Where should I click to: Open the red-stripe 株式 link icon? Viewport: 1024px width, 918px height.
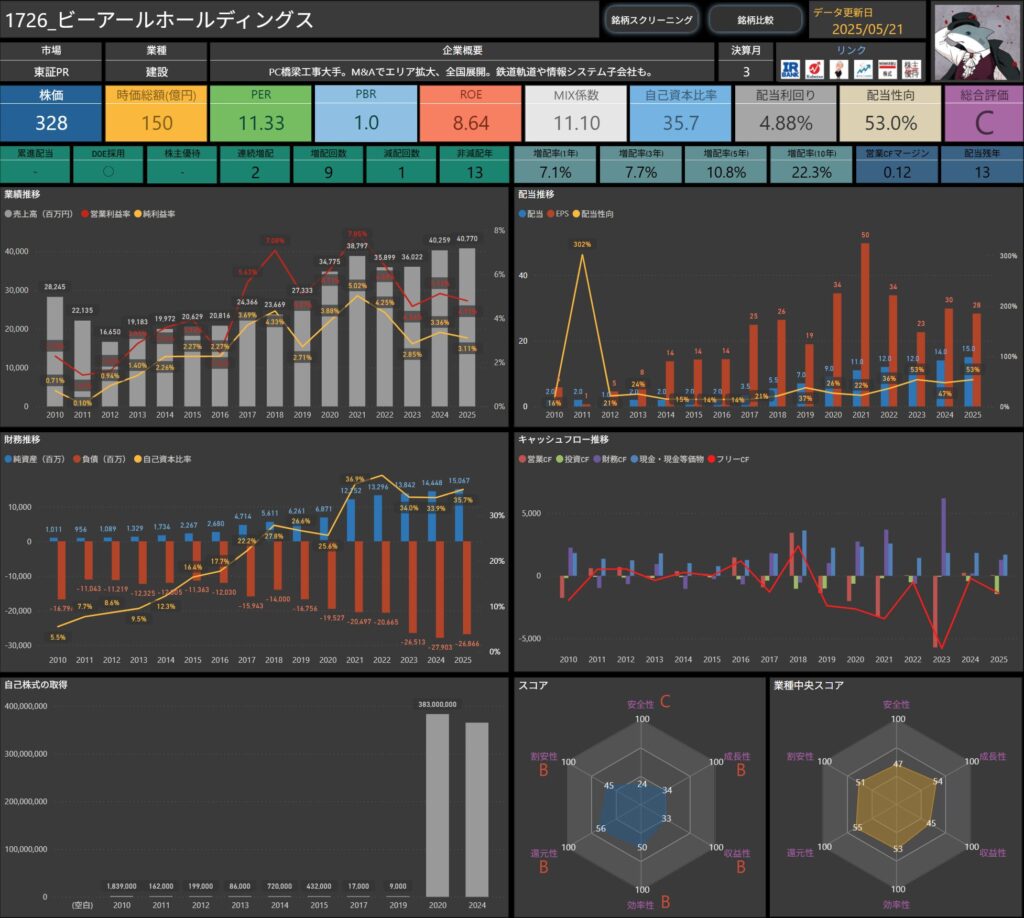pyautogui.click(x=887, y=69)
